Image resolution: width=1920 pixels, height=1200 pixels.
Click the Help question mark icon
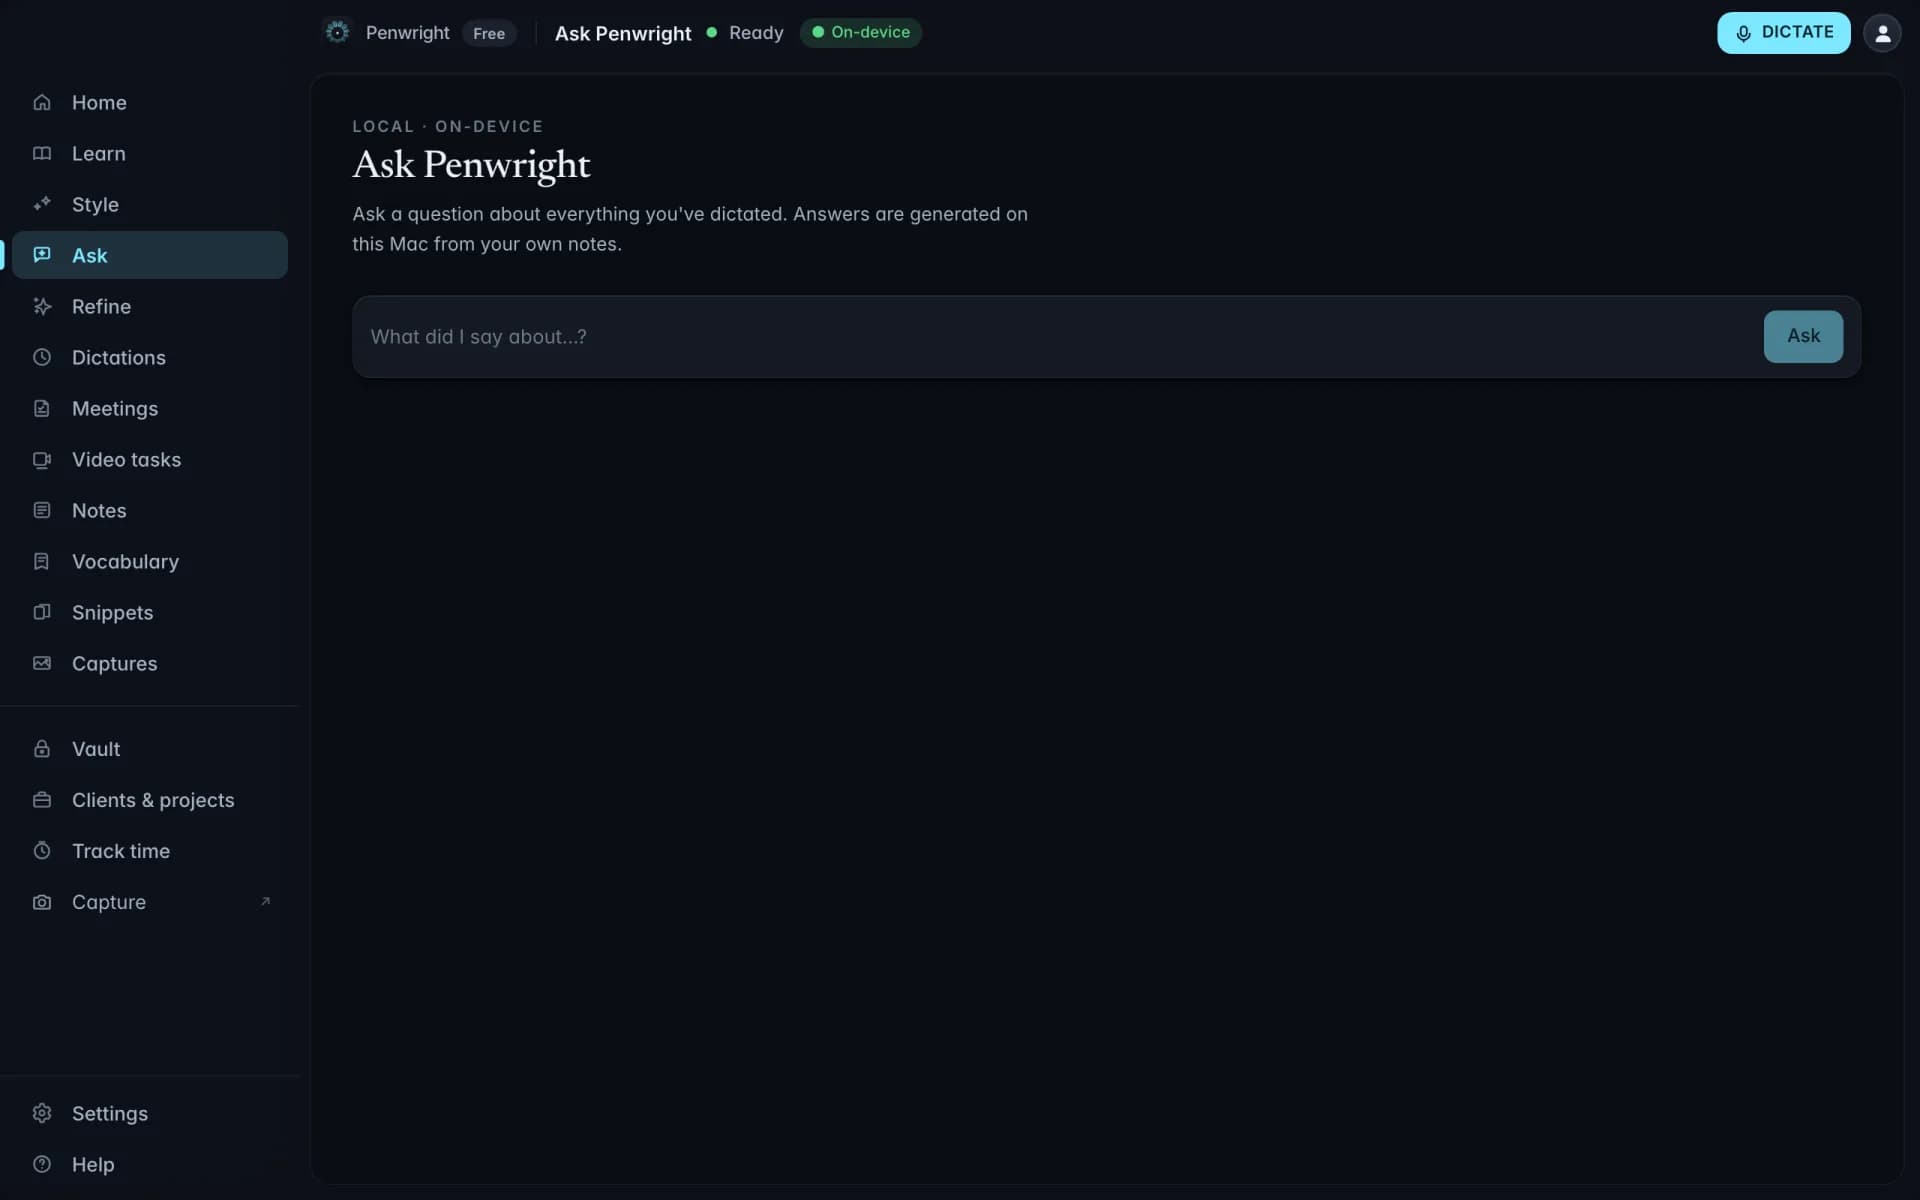tap(42, 1164)
